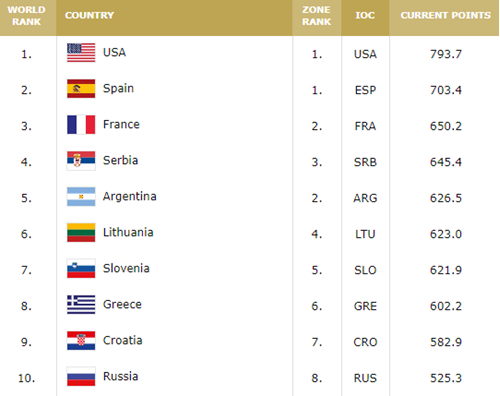
Task: Click the Lithuania flag icon
Action: pyautogui.click(x=81, y=233)
